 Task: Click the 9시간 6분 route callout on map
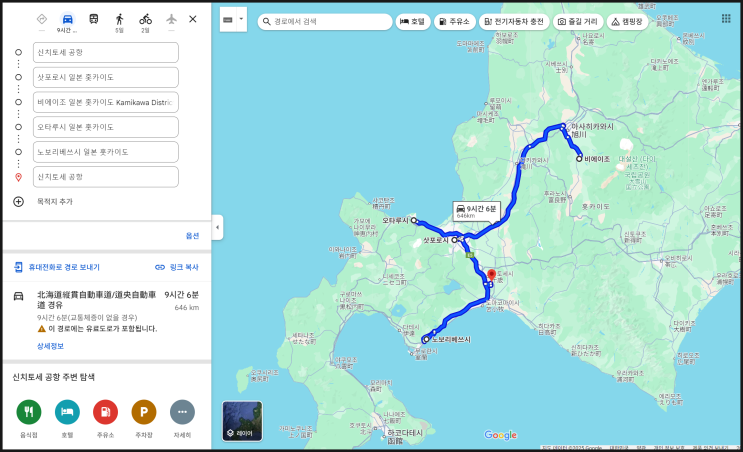coord(476,211)
